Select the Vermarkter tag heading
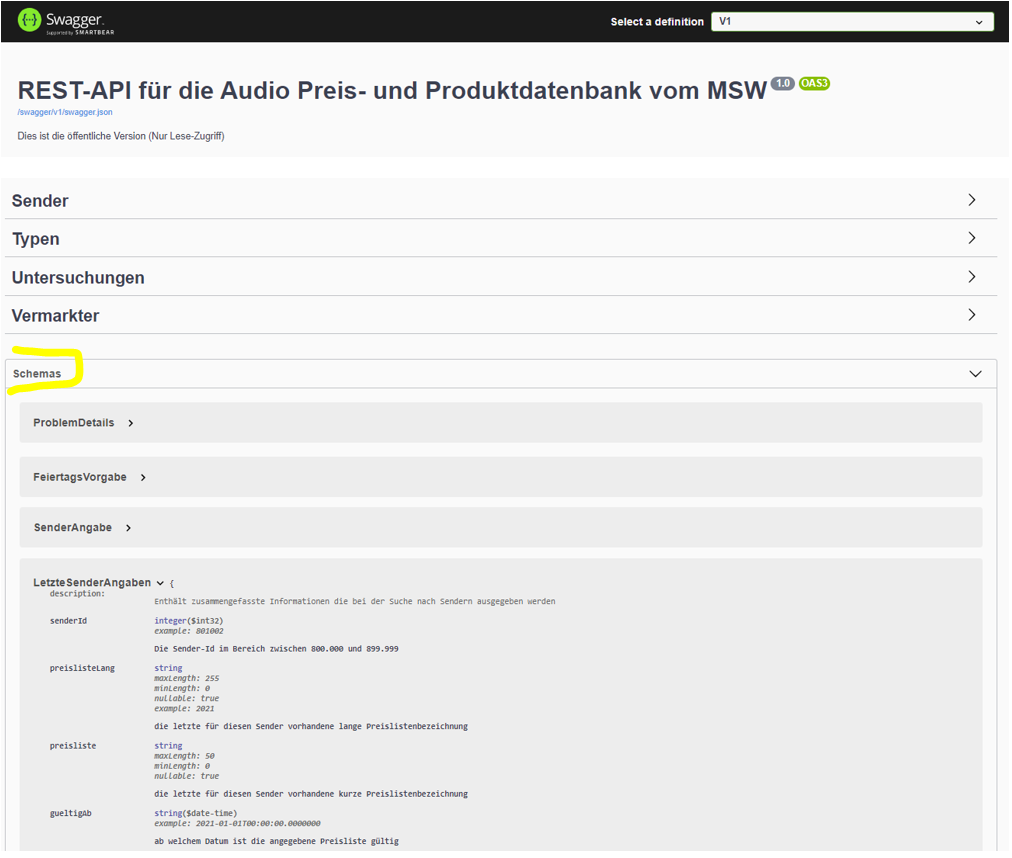Screen dimensions: 1012x858 coord(56,316)
